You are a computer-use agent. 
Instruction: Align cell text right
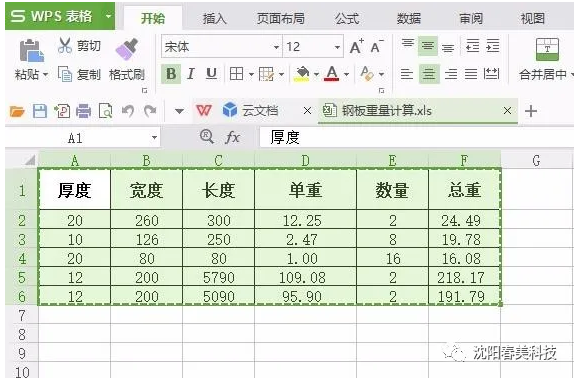pos(451,74)
